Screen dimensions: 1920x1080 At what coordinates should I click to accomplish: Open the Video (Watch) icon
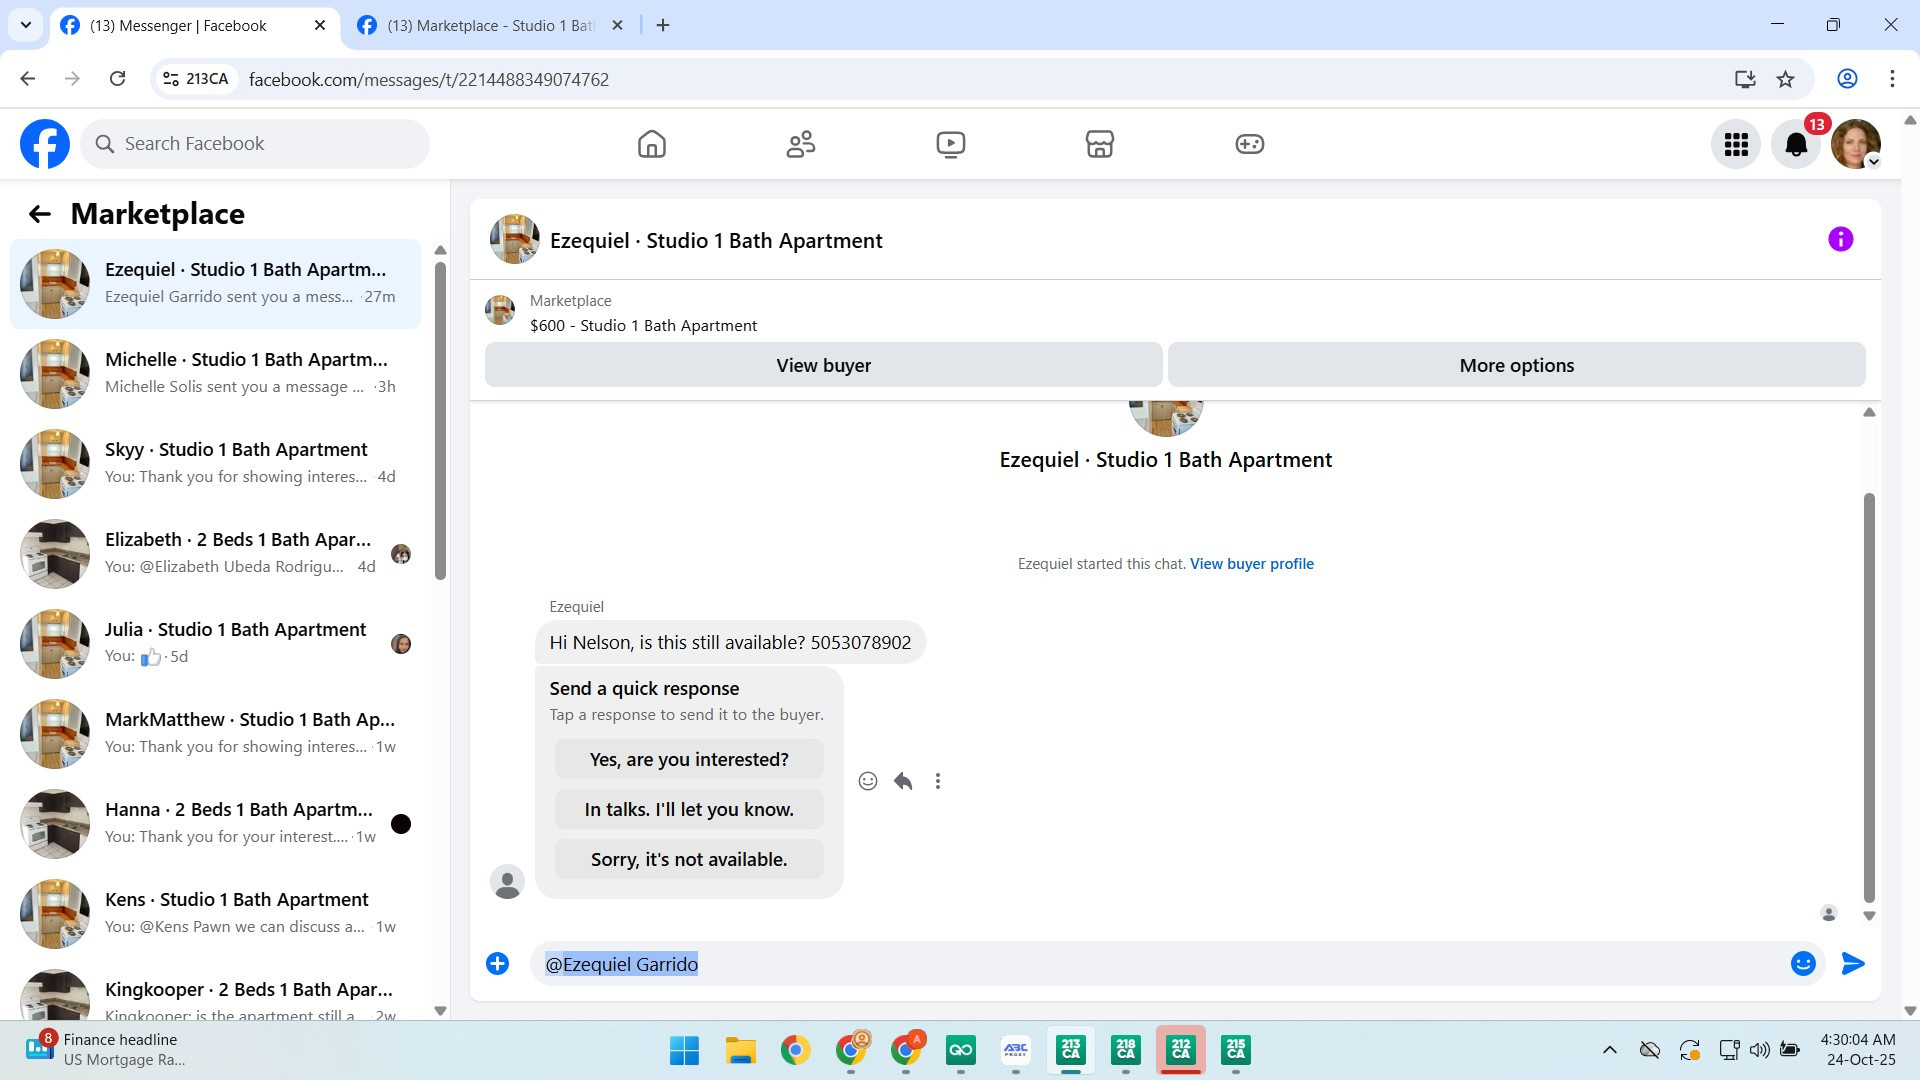950,144
